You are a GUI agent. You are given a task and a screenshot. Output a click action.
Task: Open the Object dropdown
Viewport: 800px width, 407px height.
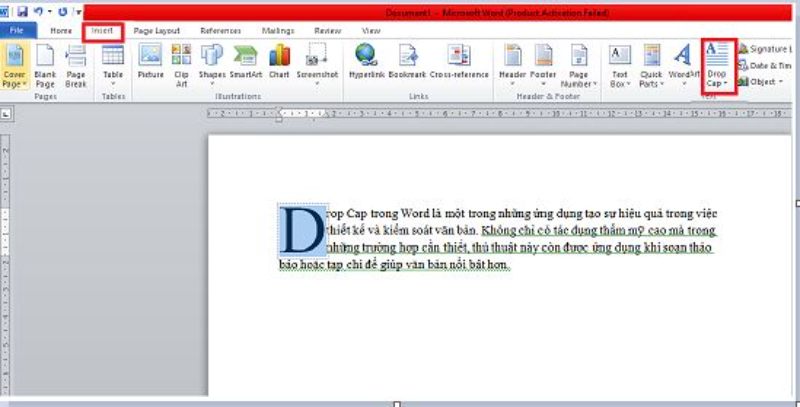(760, 82)
